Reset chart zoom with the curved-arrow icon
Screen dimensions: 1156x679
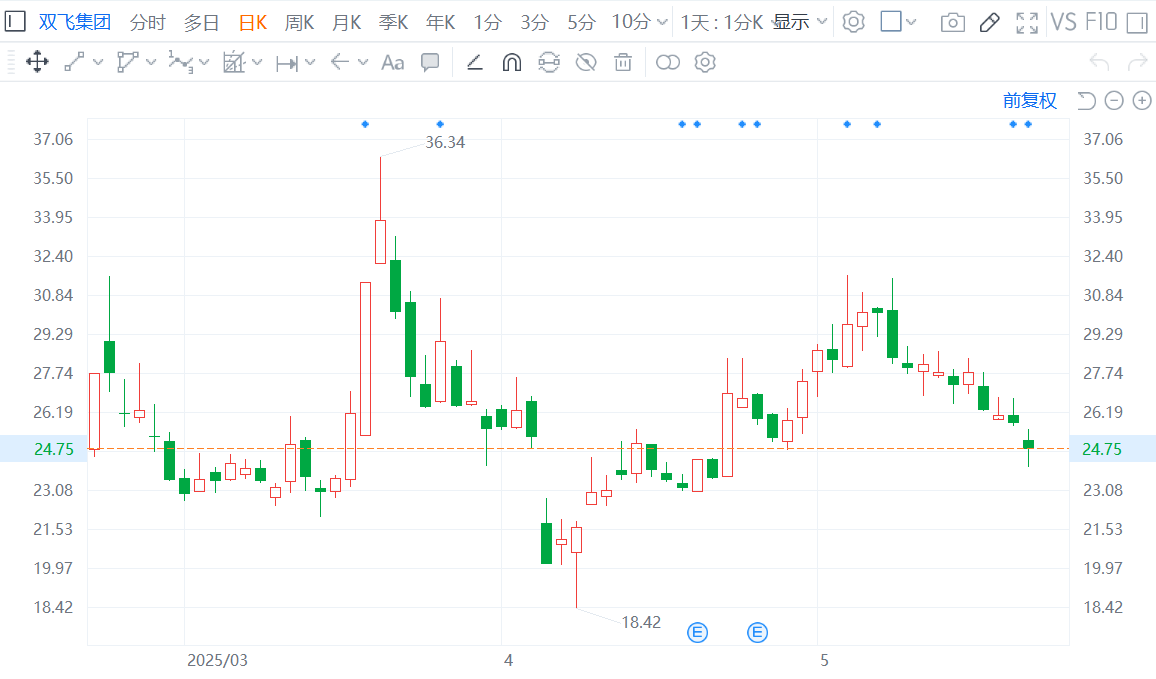(1086, 100)
